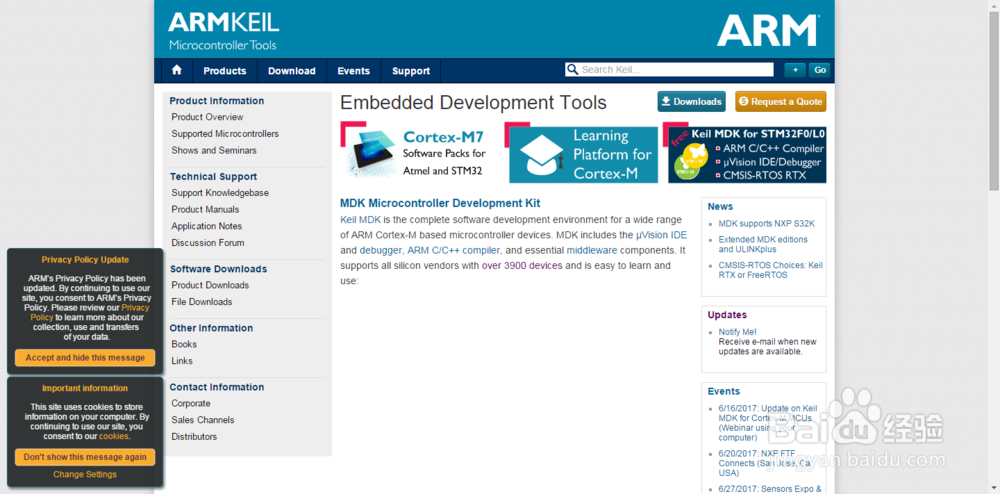The height and width of the screenshot is (494, 1000).
Task: Open Product Overview link
Action: (207, 117)
